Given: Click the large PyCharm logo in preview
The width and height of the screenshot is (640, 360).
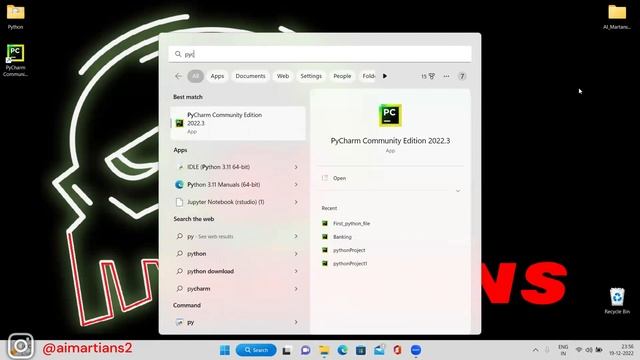Looking at the screenshot, I should coord(390,115).
